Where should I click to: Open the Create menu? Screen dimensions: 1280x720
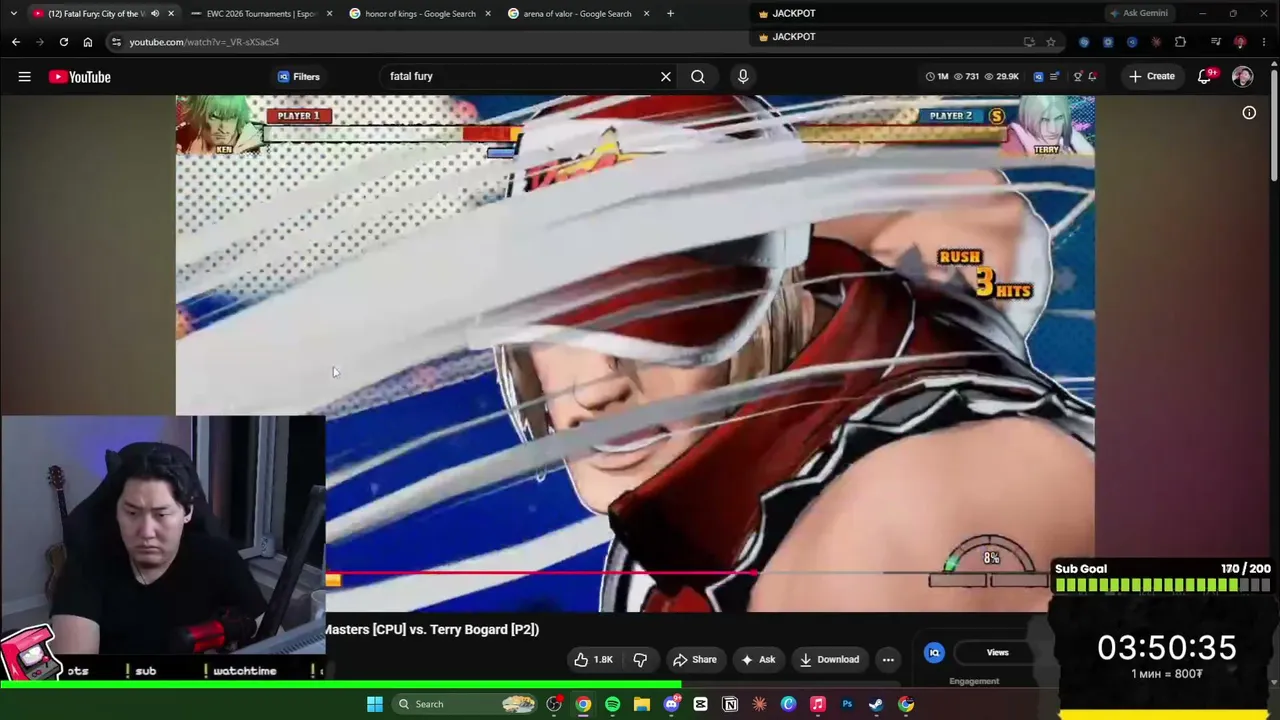click(x=1152, y=76)
